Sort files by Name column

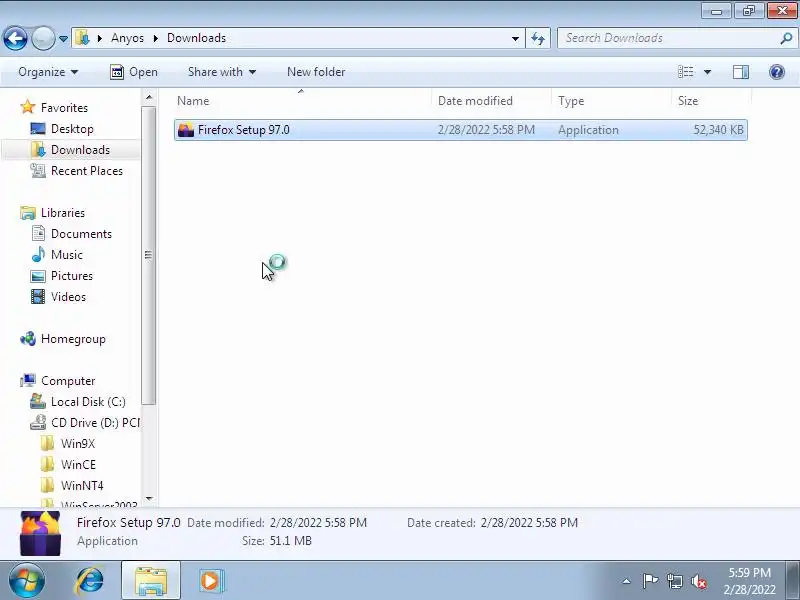pyautogui.click(x=301, y=101)
